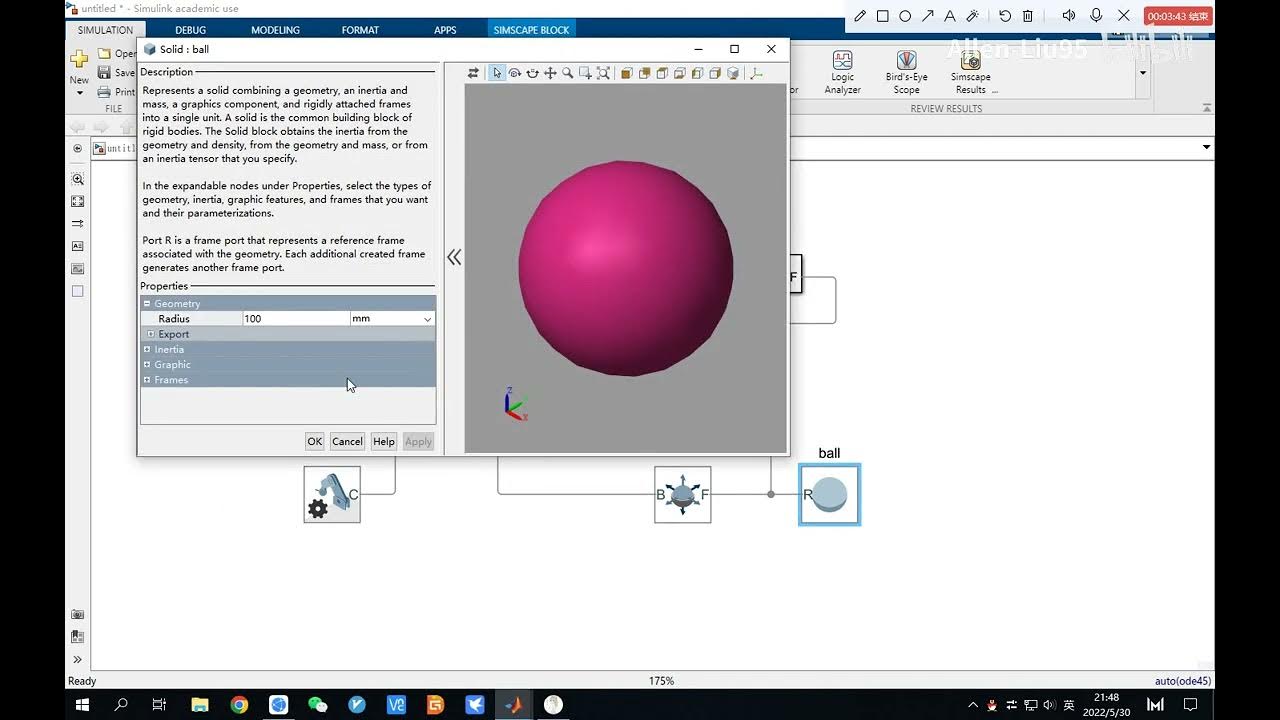Viewport: 1280px width, 720px height.
Task: Collapse the visualization pane with double chevron
Action: click(454, 257)
